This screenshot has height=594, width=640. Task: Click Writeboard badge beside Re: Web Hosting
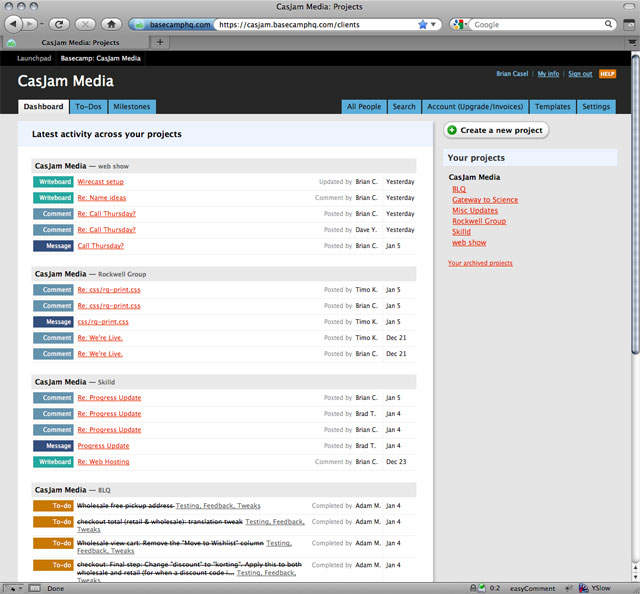(53, 462)
